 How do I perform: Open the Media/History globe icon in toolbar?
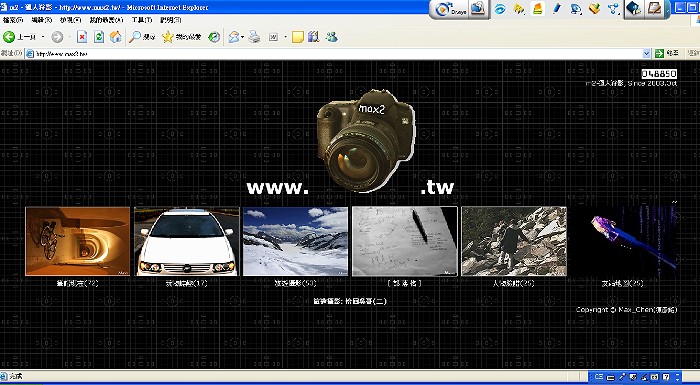(214, 37)
